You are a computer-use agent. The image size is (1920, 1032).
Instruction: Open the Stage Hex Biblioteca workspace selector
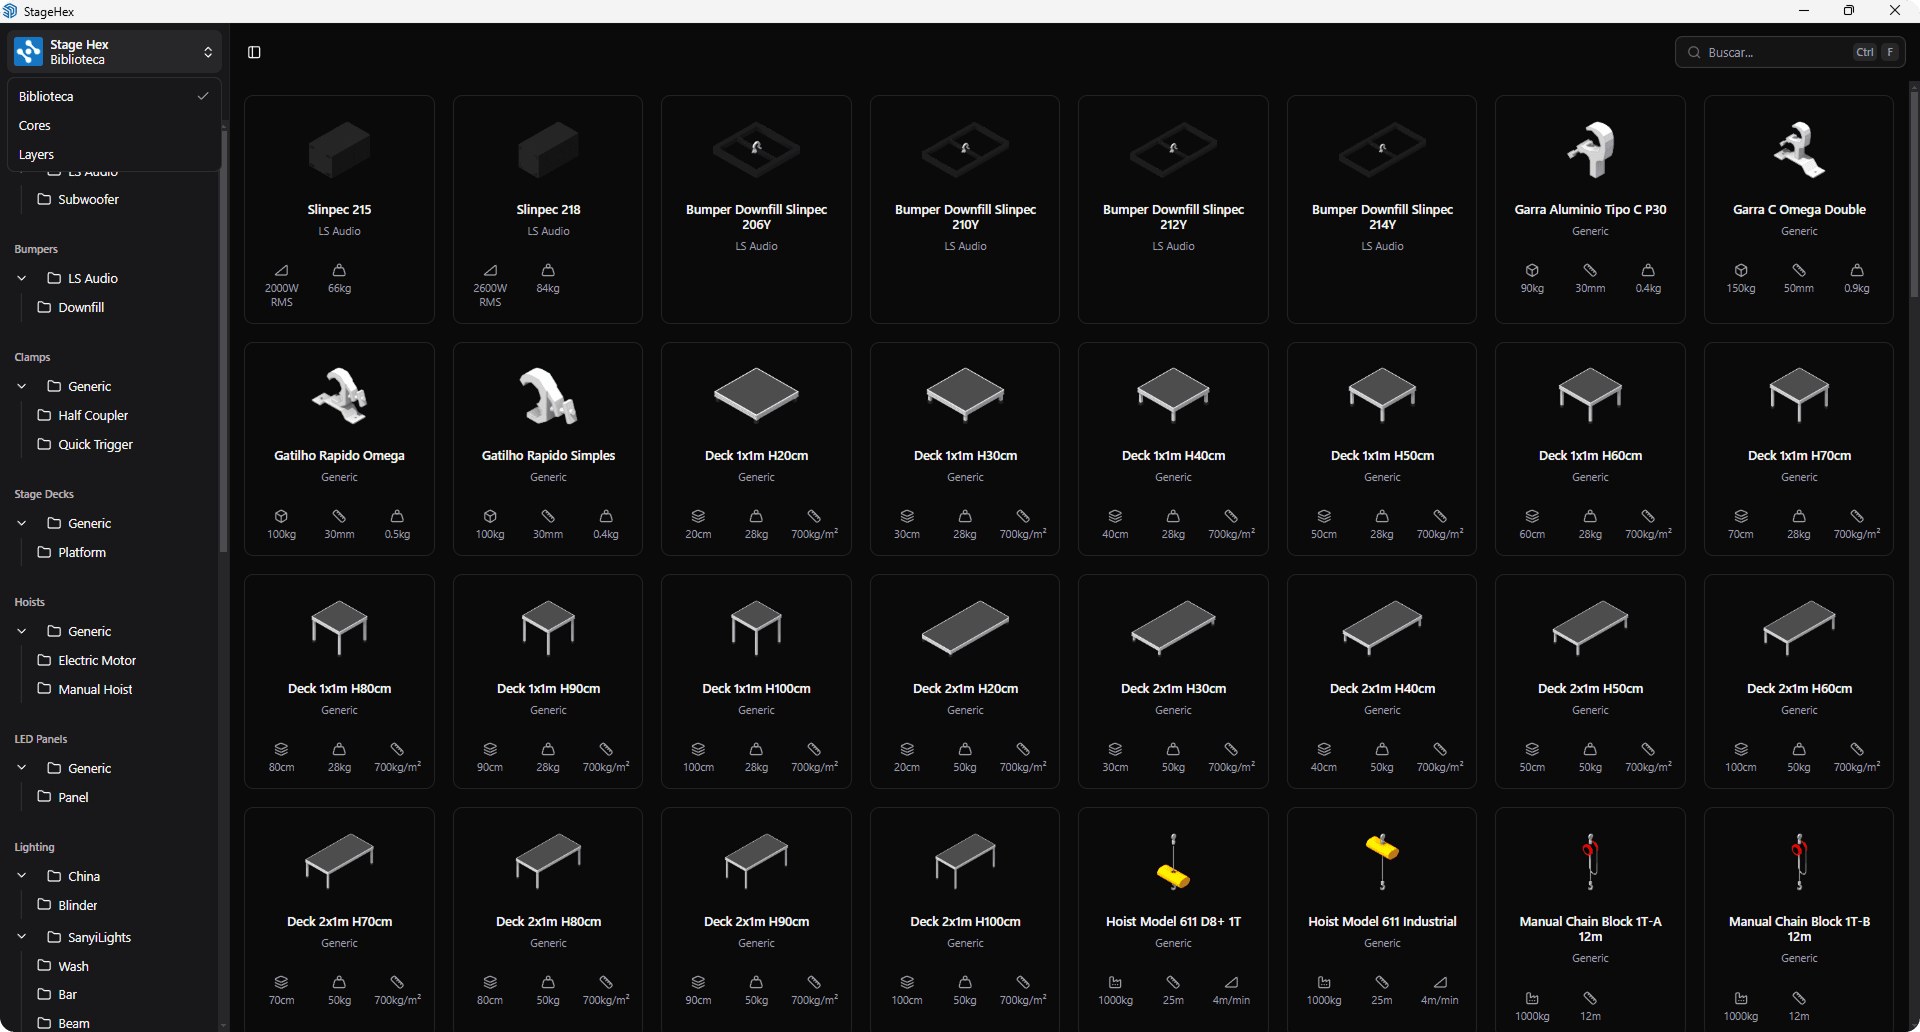point(208,51)
